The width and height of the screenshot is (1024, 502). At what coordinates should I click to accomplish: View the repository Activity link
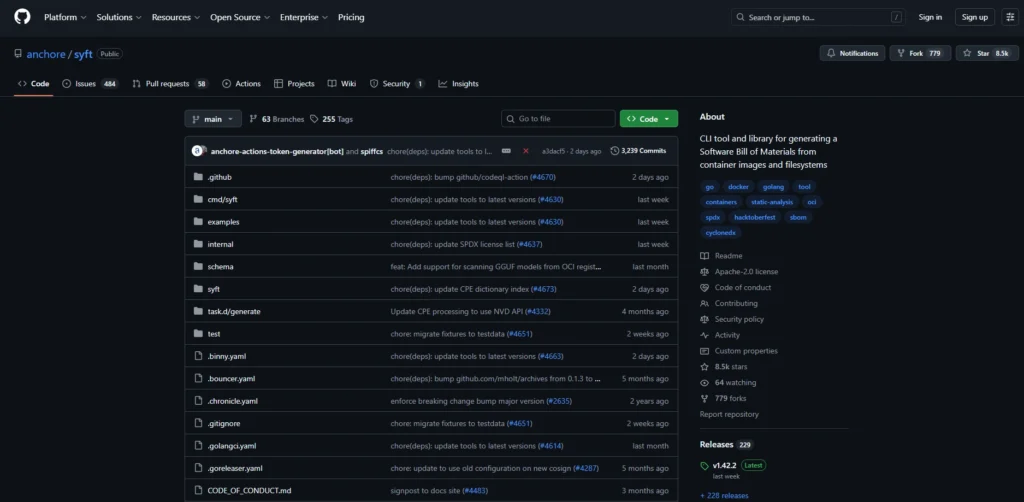coord(720,335)
